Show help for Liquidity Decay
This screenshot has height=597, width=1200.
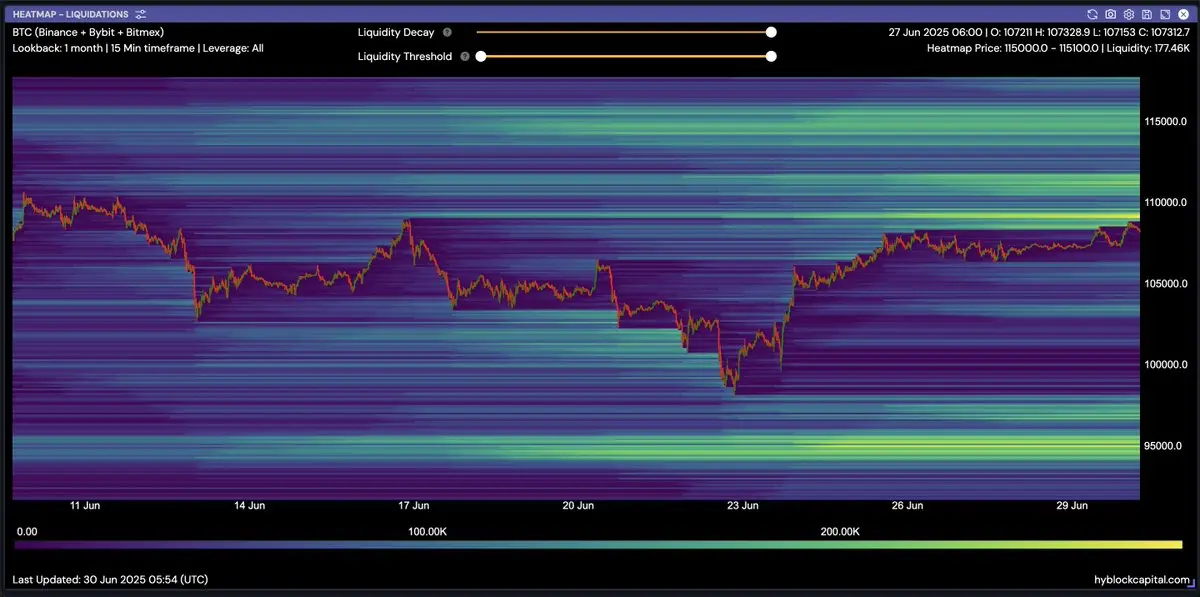tap(447, 32)
